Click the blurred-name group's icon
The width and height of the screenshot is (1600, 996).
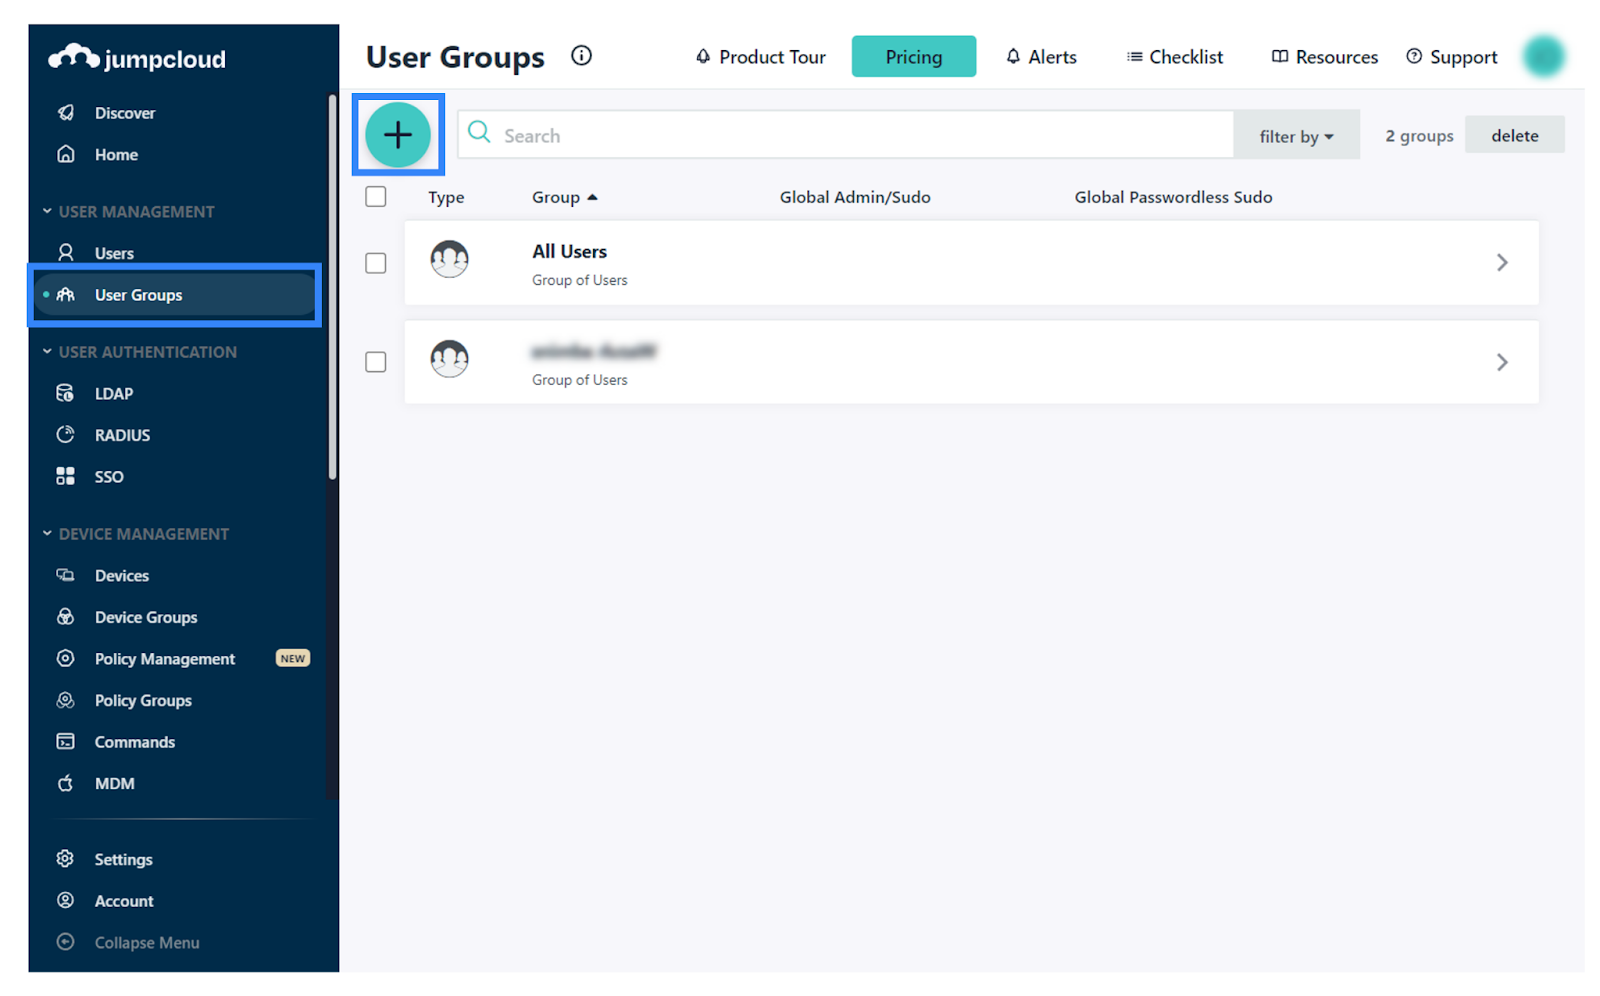tap(449, 358)
